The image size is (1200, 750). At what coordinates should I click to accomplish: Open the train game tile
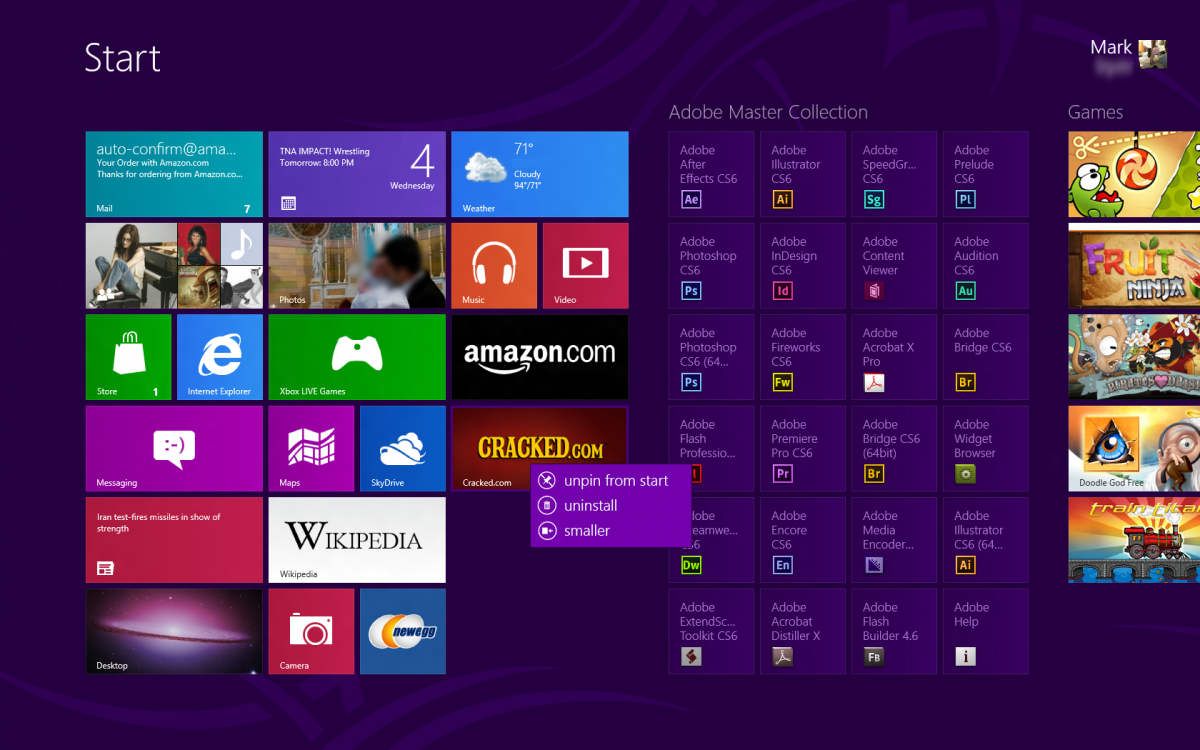pyautogui.click(x=1134, y=540)
